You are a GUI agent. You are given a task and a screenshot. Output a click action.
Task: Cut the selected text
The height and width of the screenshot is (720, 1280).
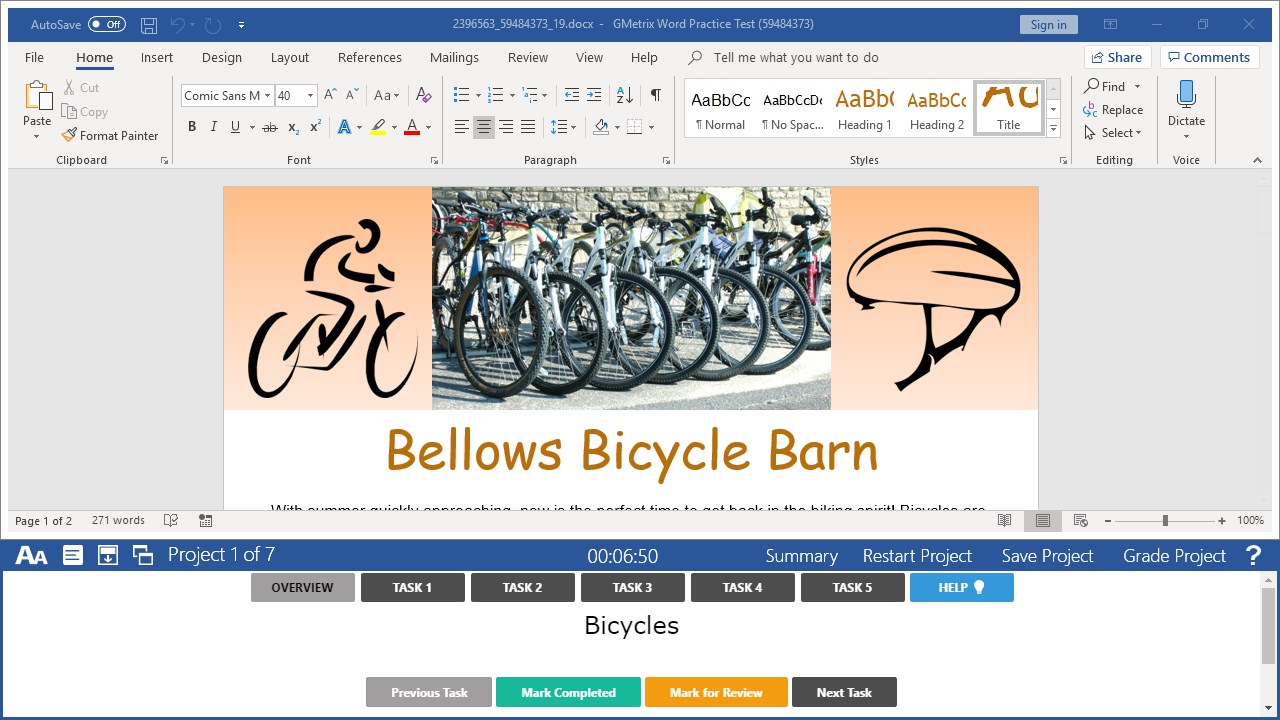(81, 88)
